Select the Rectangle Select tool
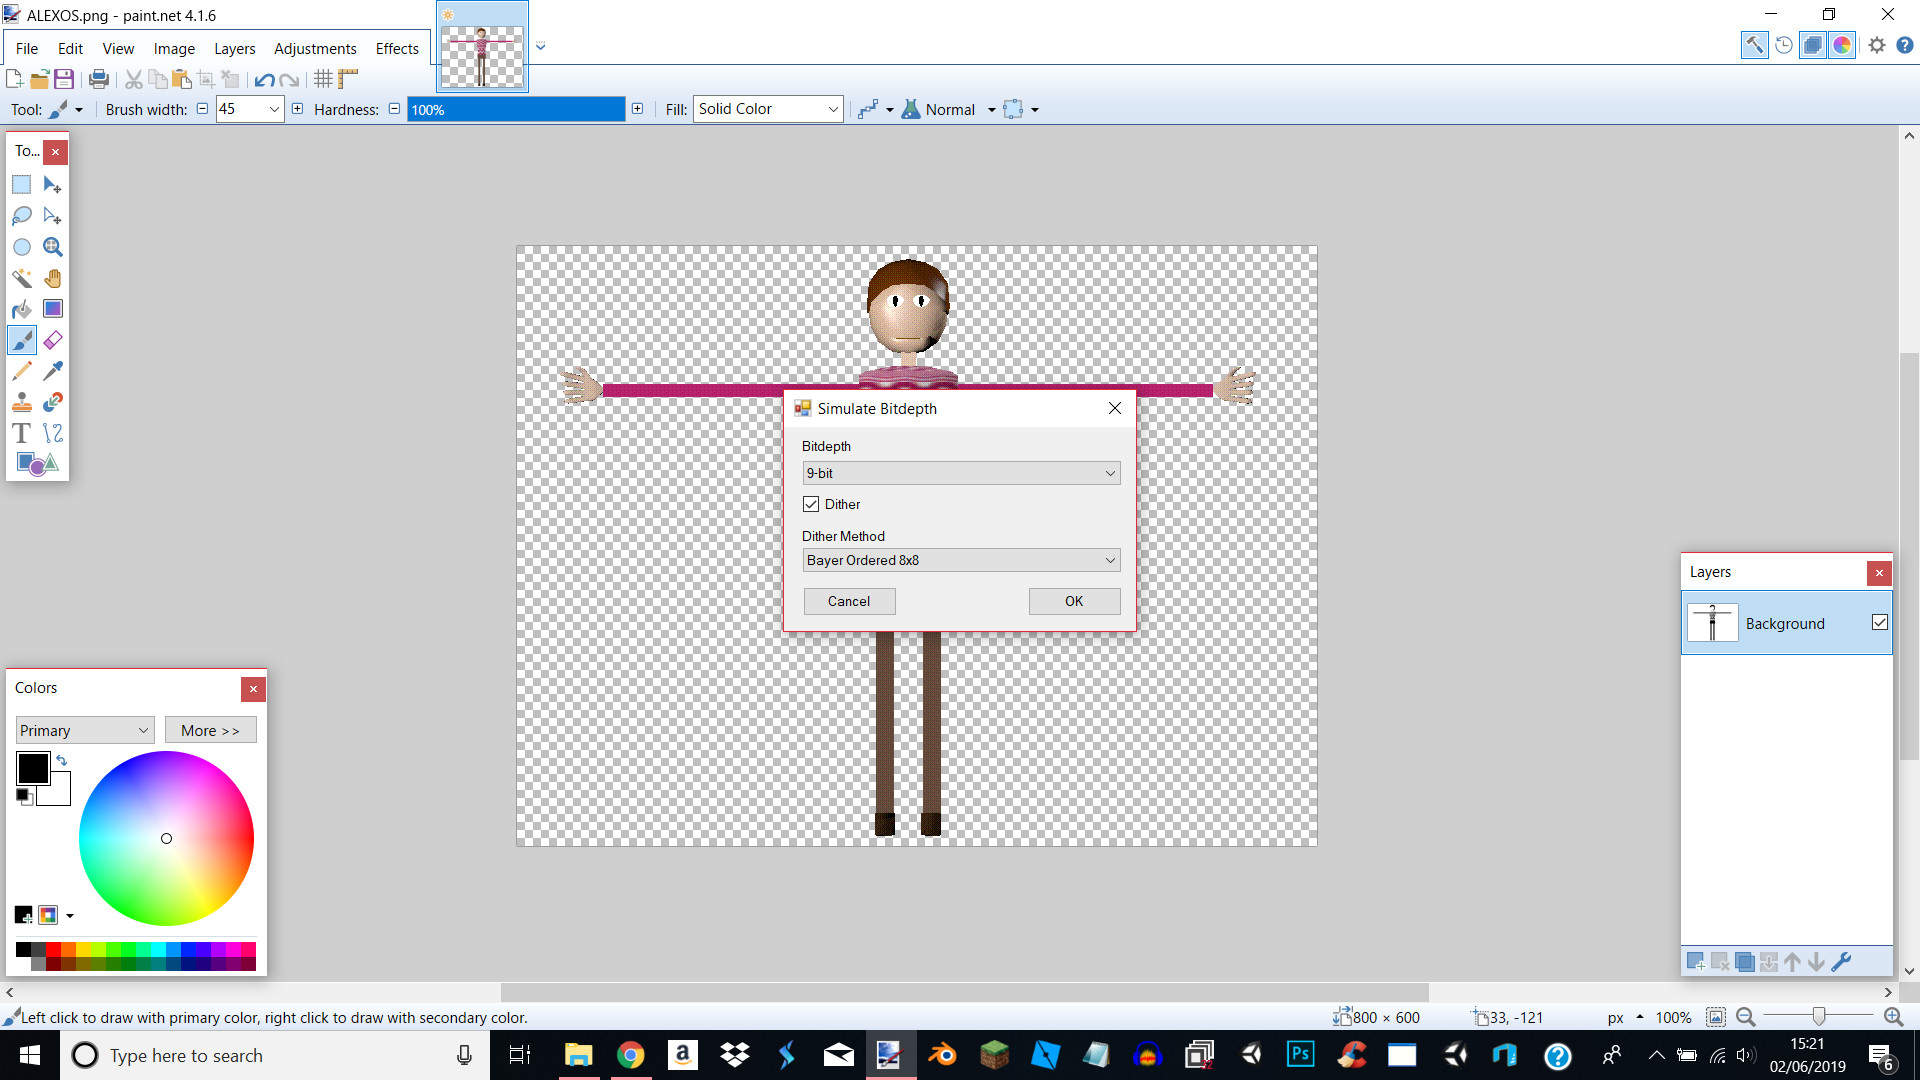This screenshot has height=1080, width=1920. click(x=22, y=185)
